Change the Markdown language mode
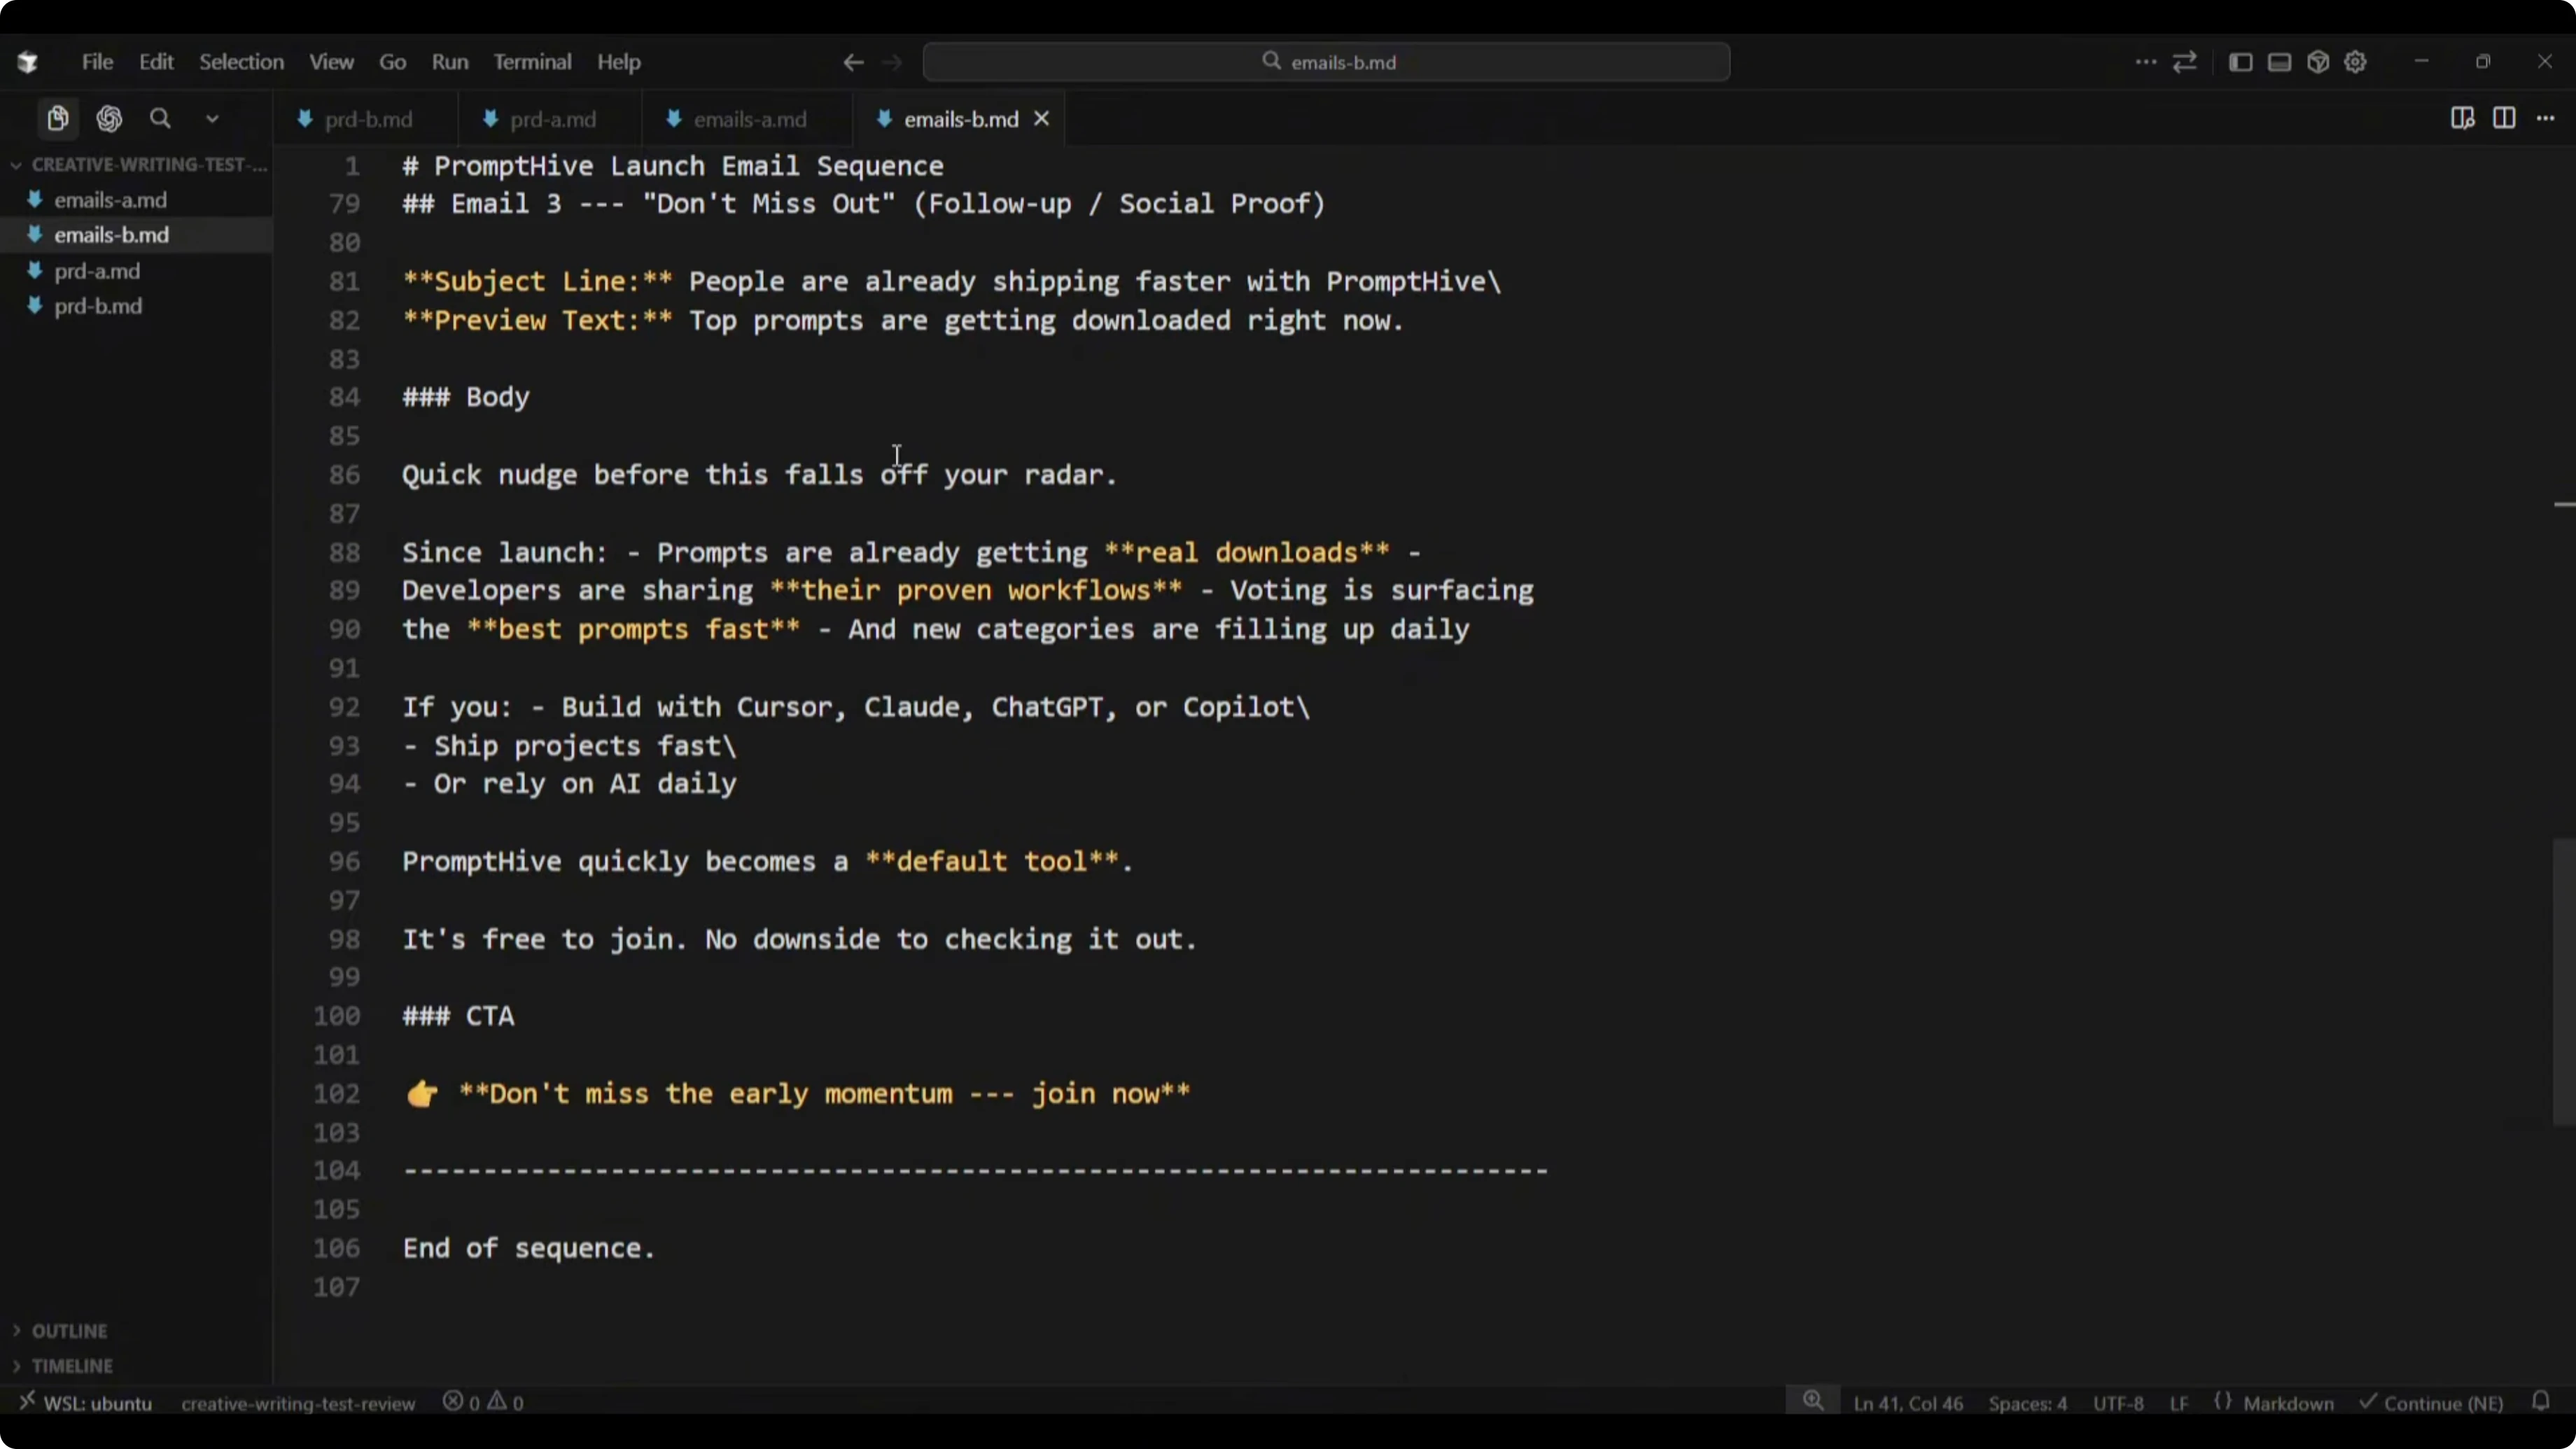2576x1449 pixels. [2288, 1403]
